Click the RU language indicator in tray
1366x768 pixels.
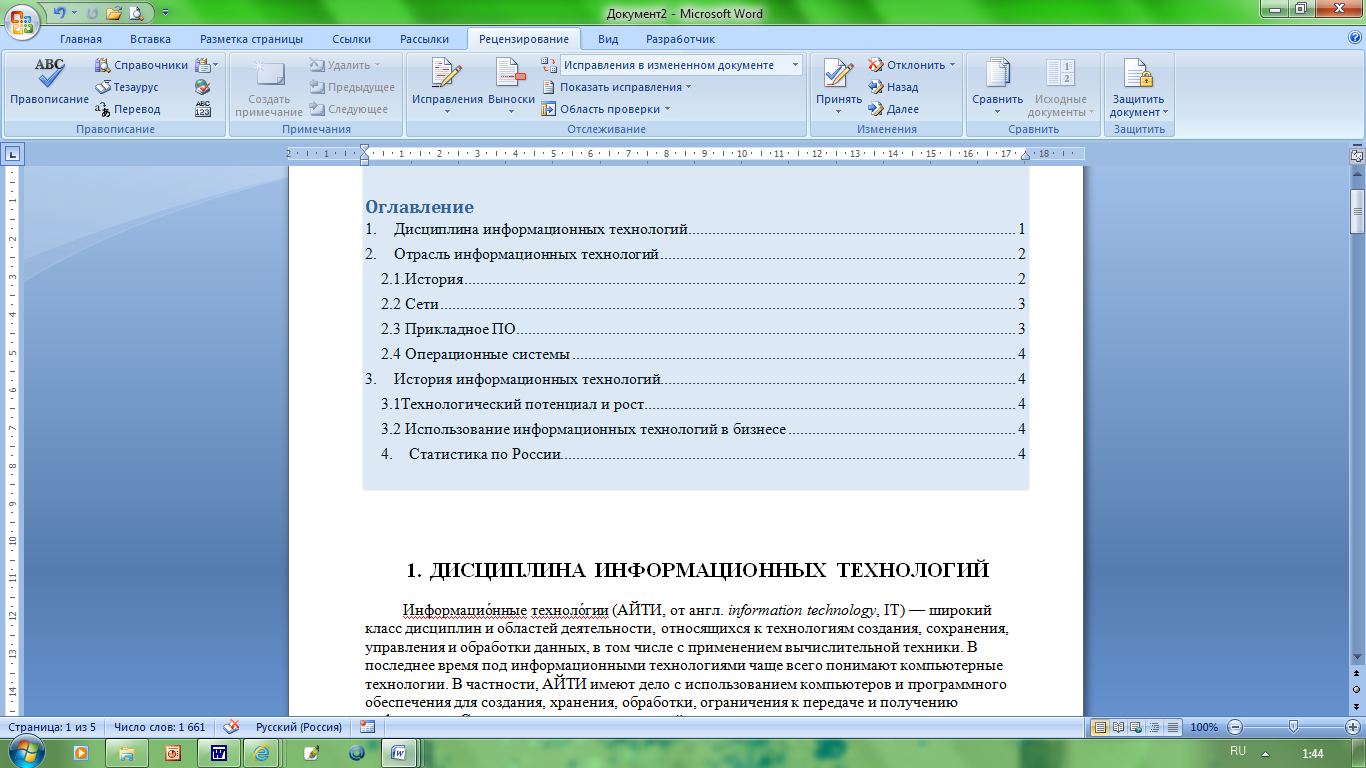[x=1238, y=750]
